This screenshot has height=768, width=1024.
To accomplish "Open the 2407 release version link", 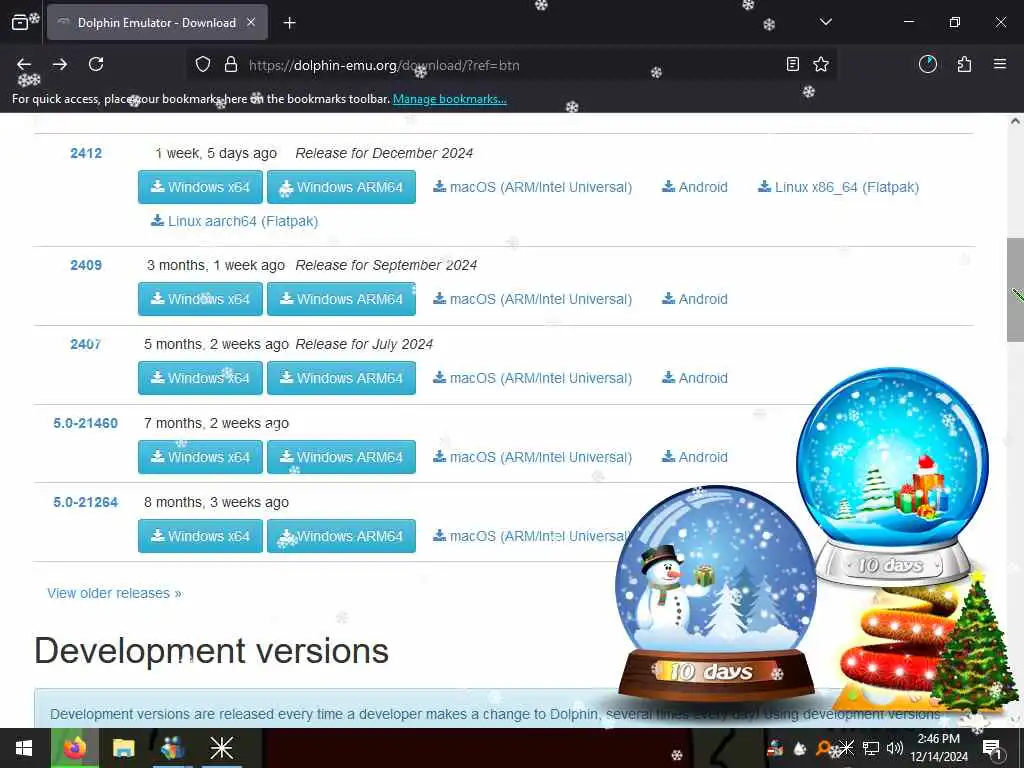I will 86,344.
